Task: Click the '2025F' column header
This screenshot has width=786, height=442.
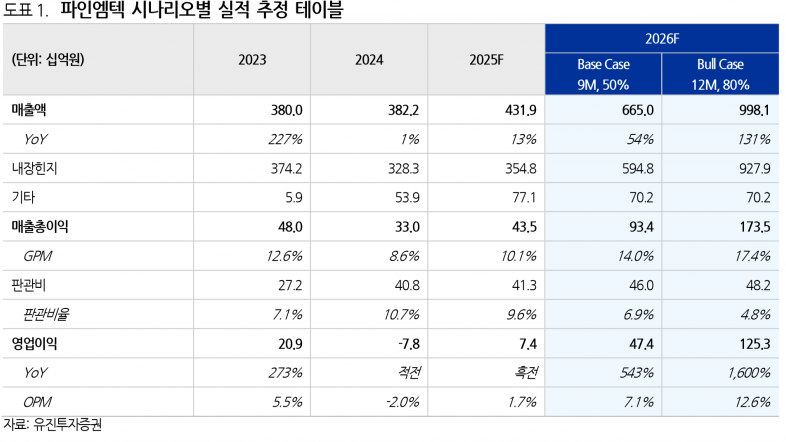Action: click(486, 60)
